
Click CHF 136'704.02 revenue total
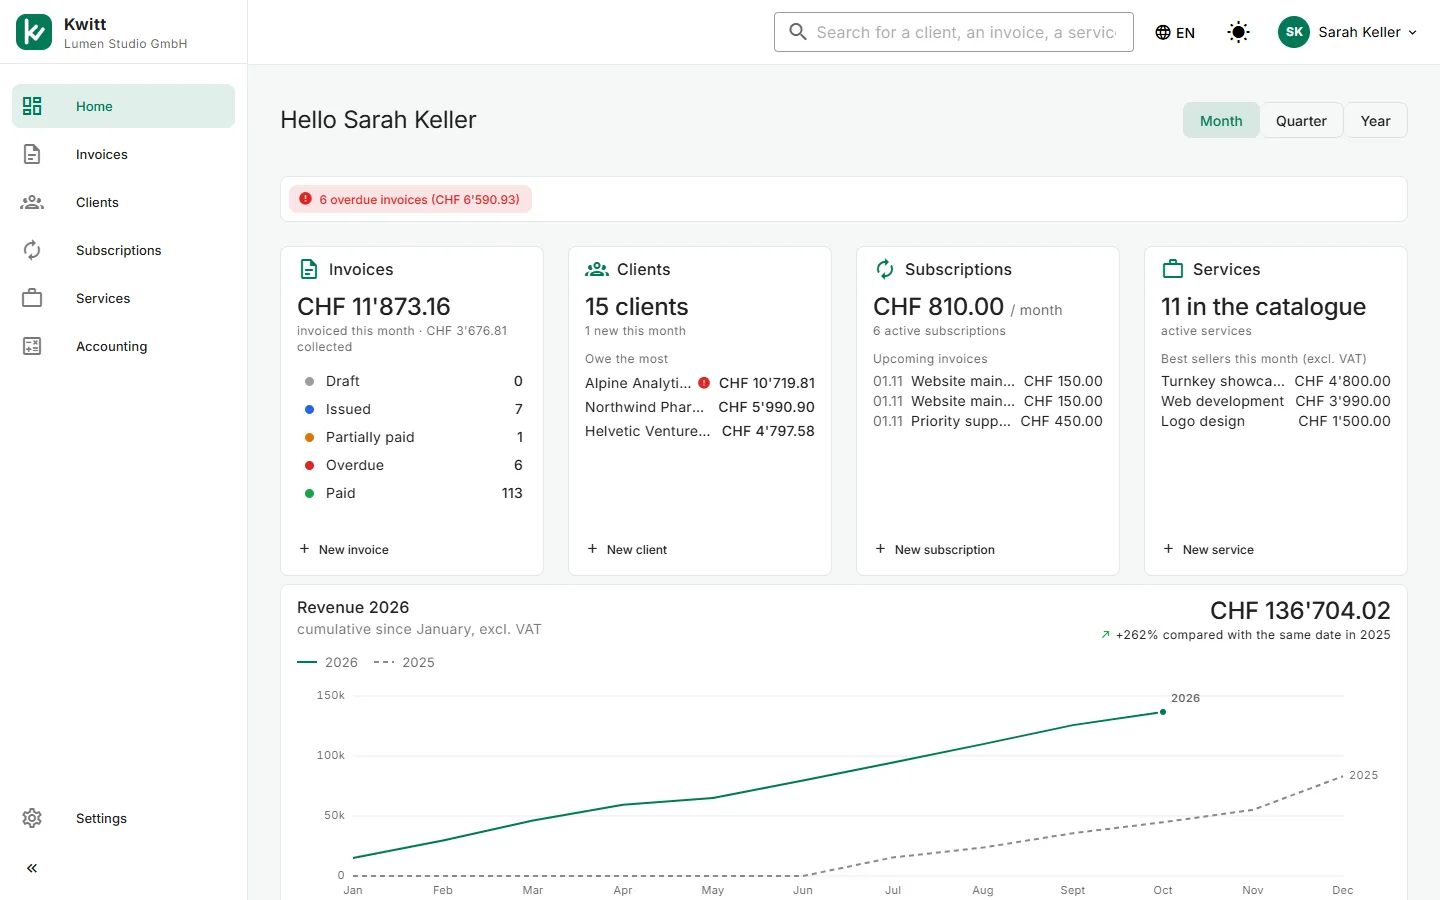coord(1300,610)
